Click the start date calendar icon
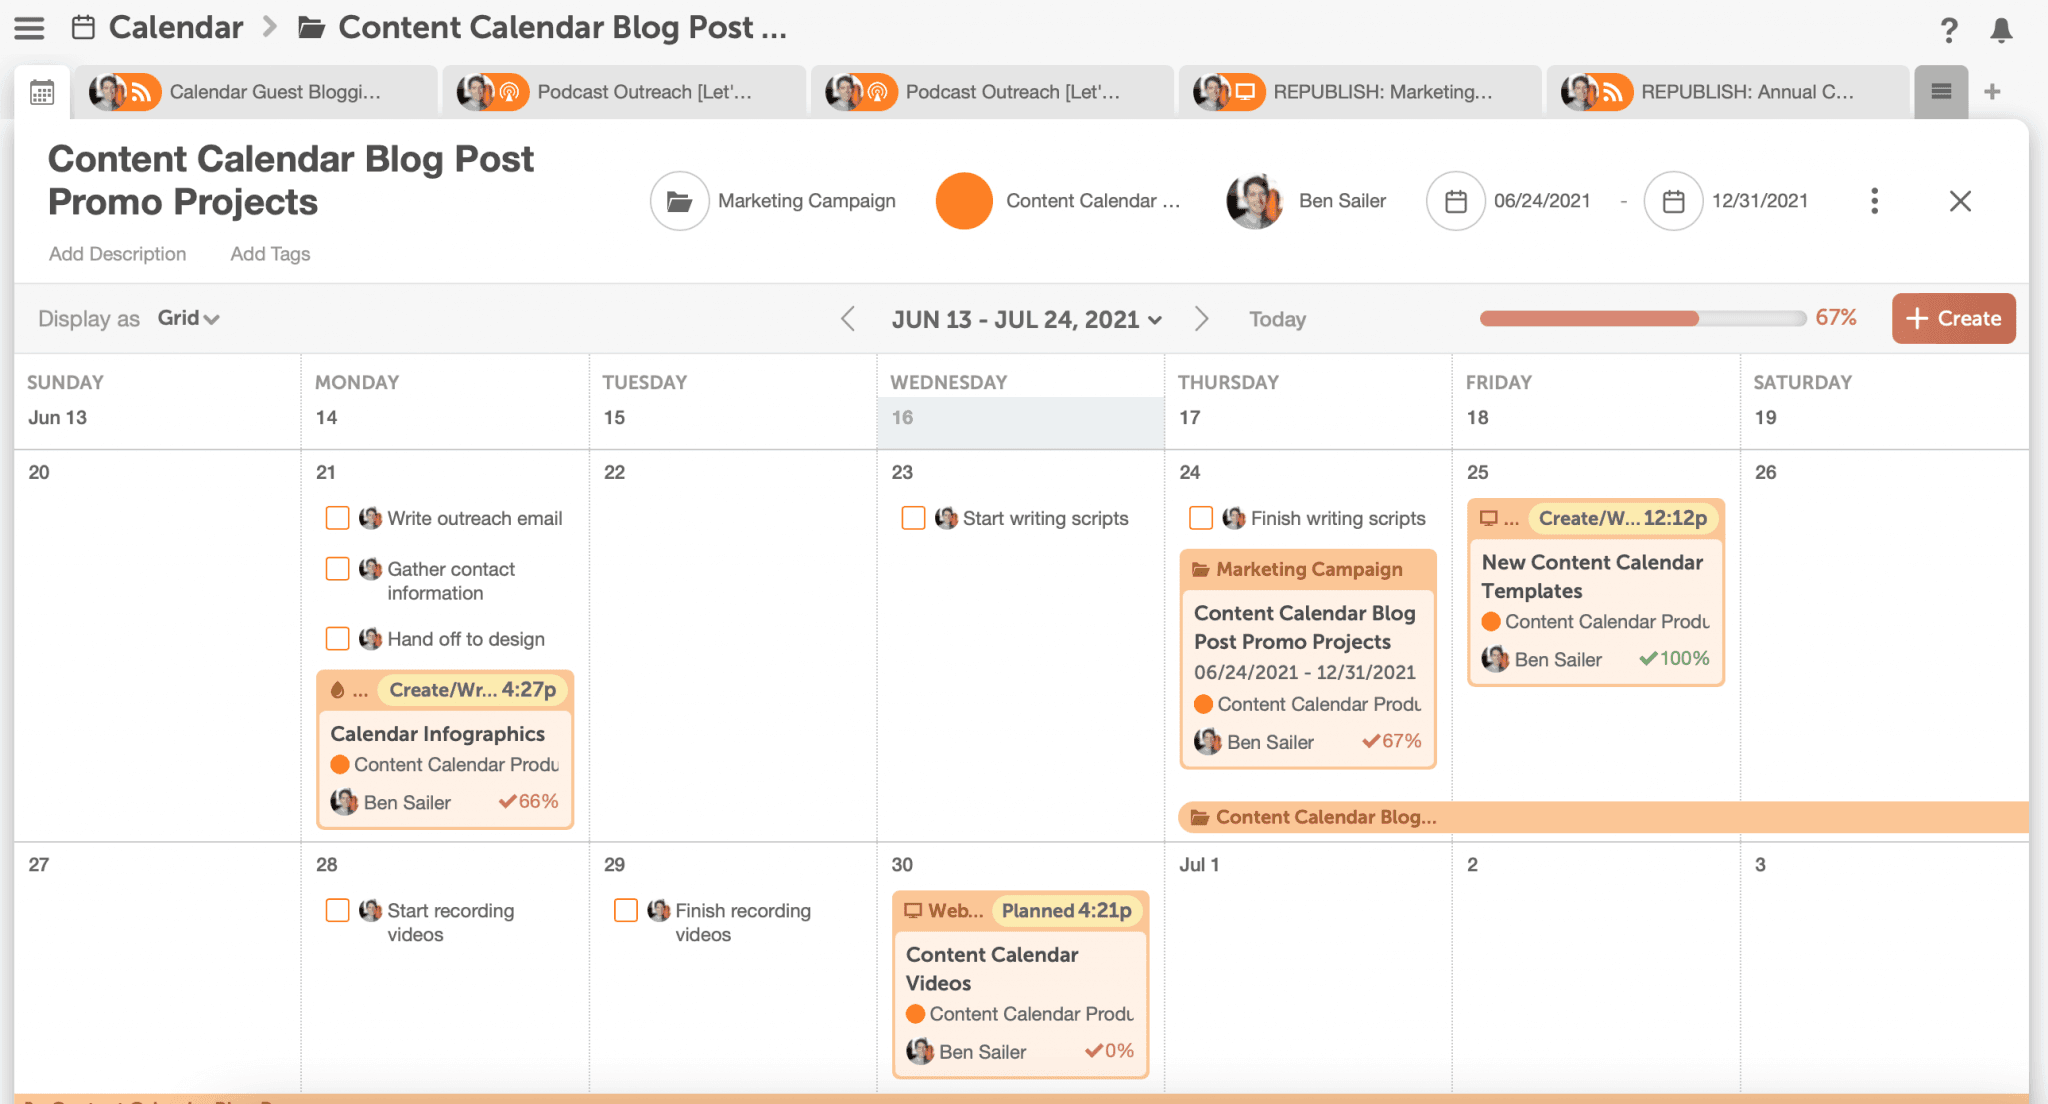Image resolution: width=2048 pixels, height=1104 pixels. tap(1455, 201)
